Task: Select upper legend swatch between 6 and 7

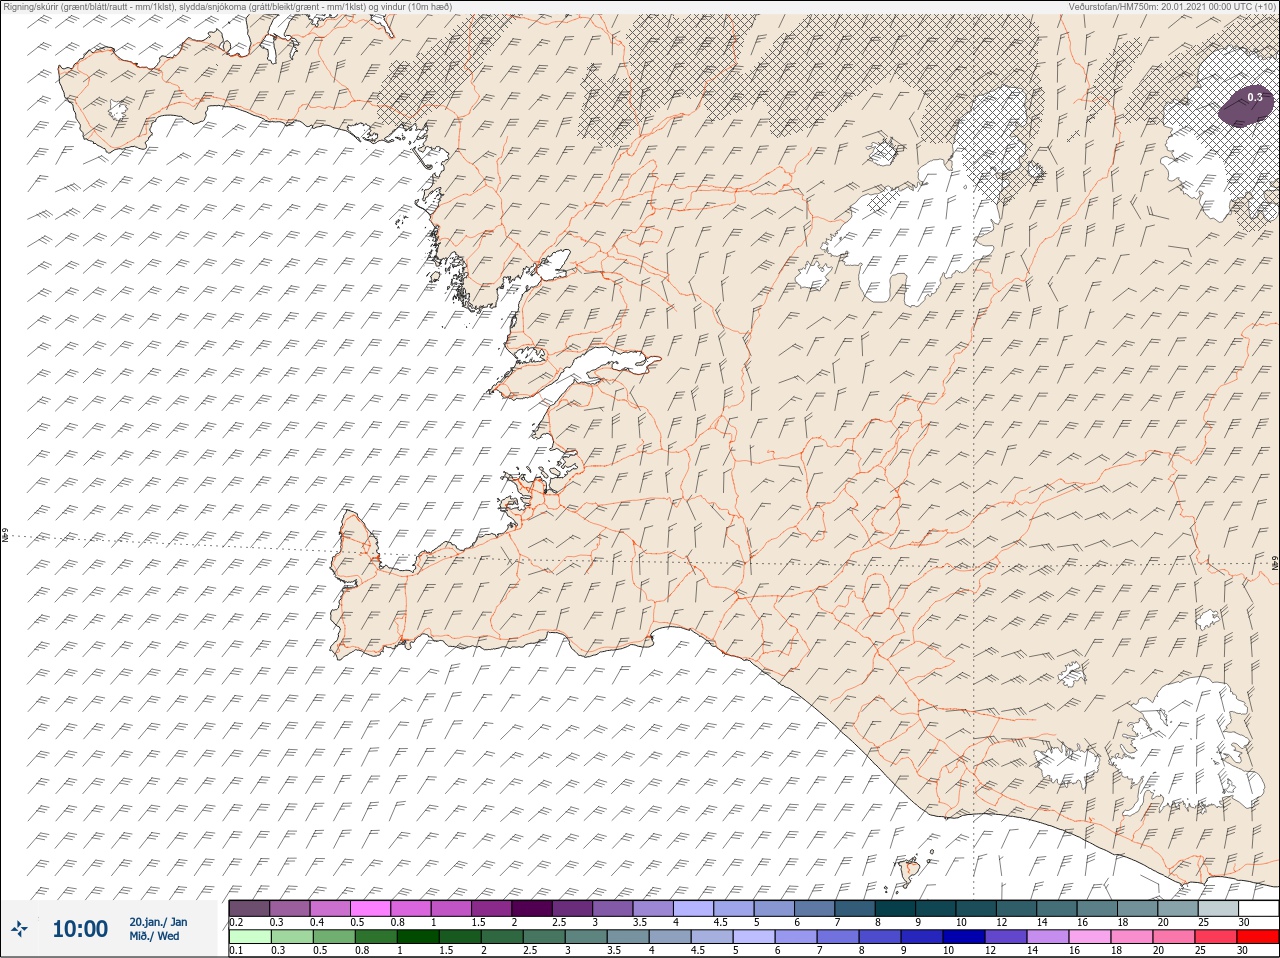Action: [x=815, y=907]
